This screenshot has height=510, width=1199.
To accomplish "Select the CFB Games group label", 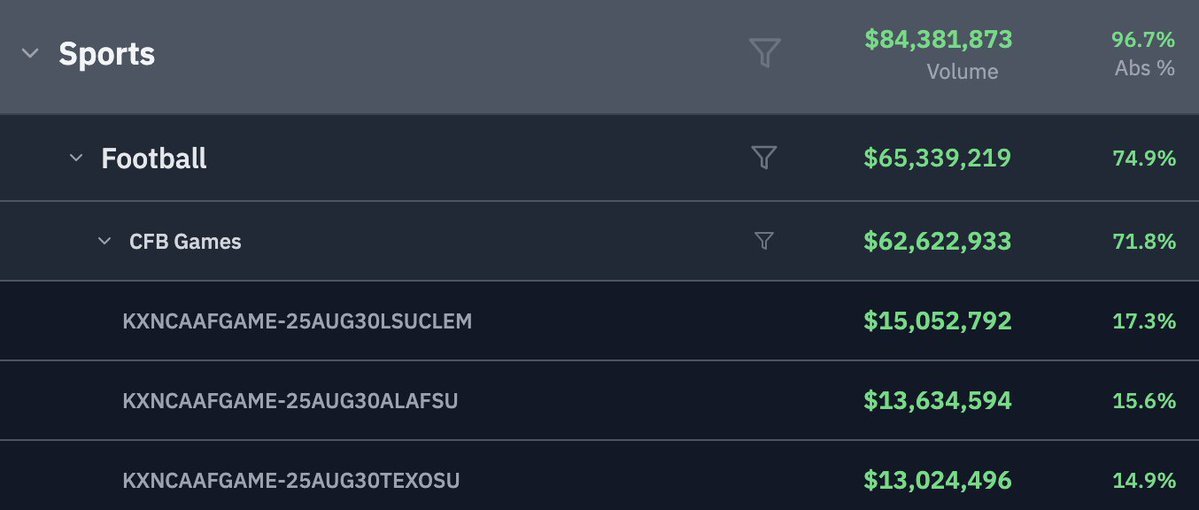I will (x=185, y=242).
